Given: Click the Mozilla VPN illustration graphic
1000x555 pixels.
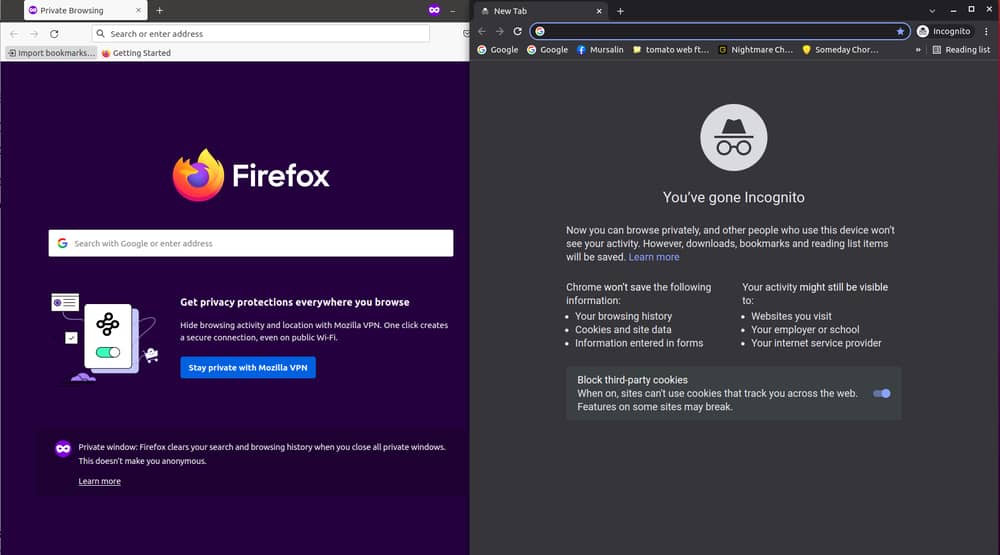Looking at the screenshot, I should (105, 336).
